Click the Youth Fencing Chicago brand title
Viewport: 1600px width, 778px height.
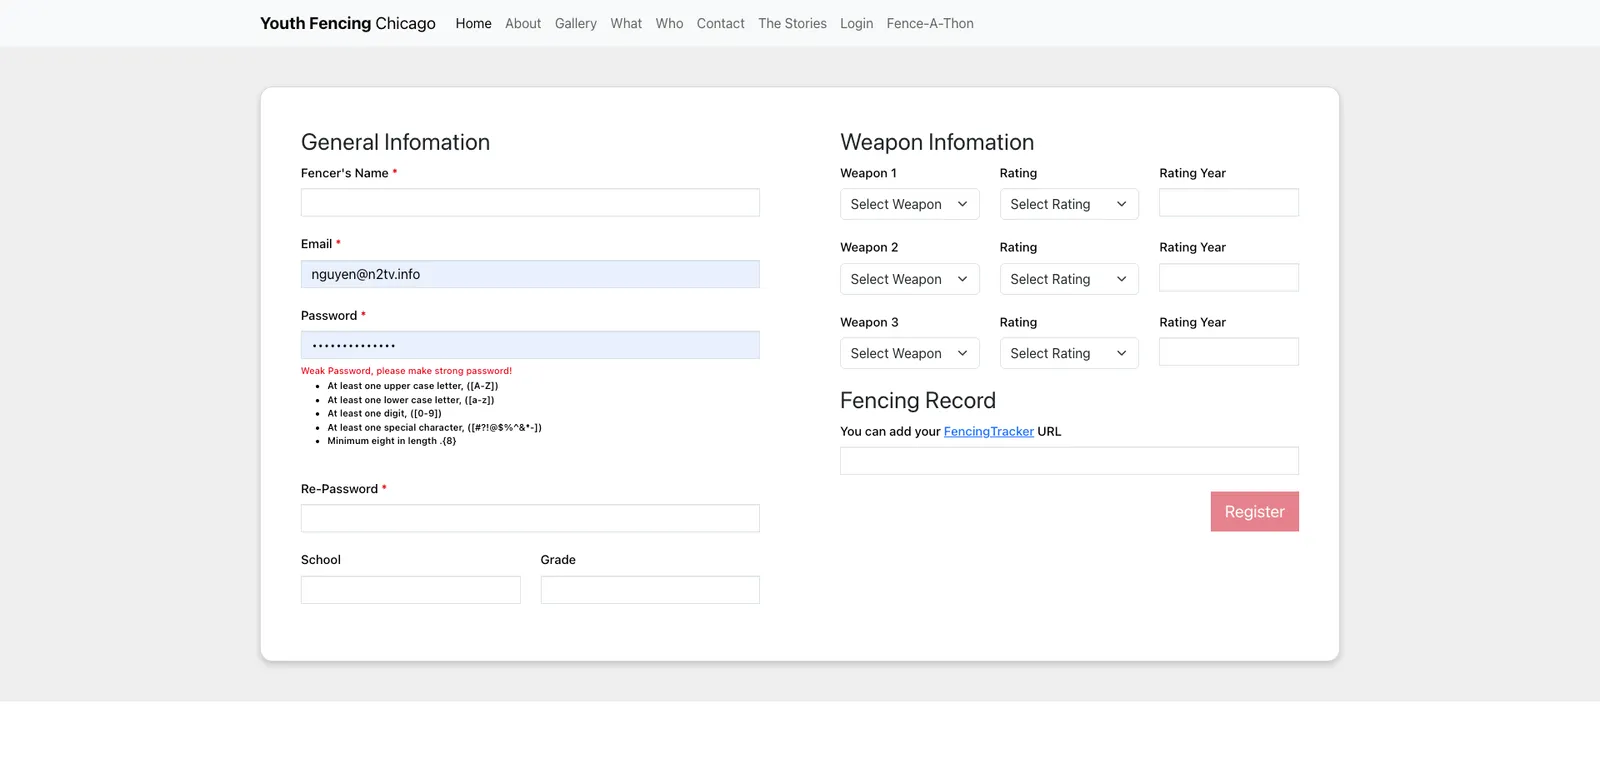348,23
